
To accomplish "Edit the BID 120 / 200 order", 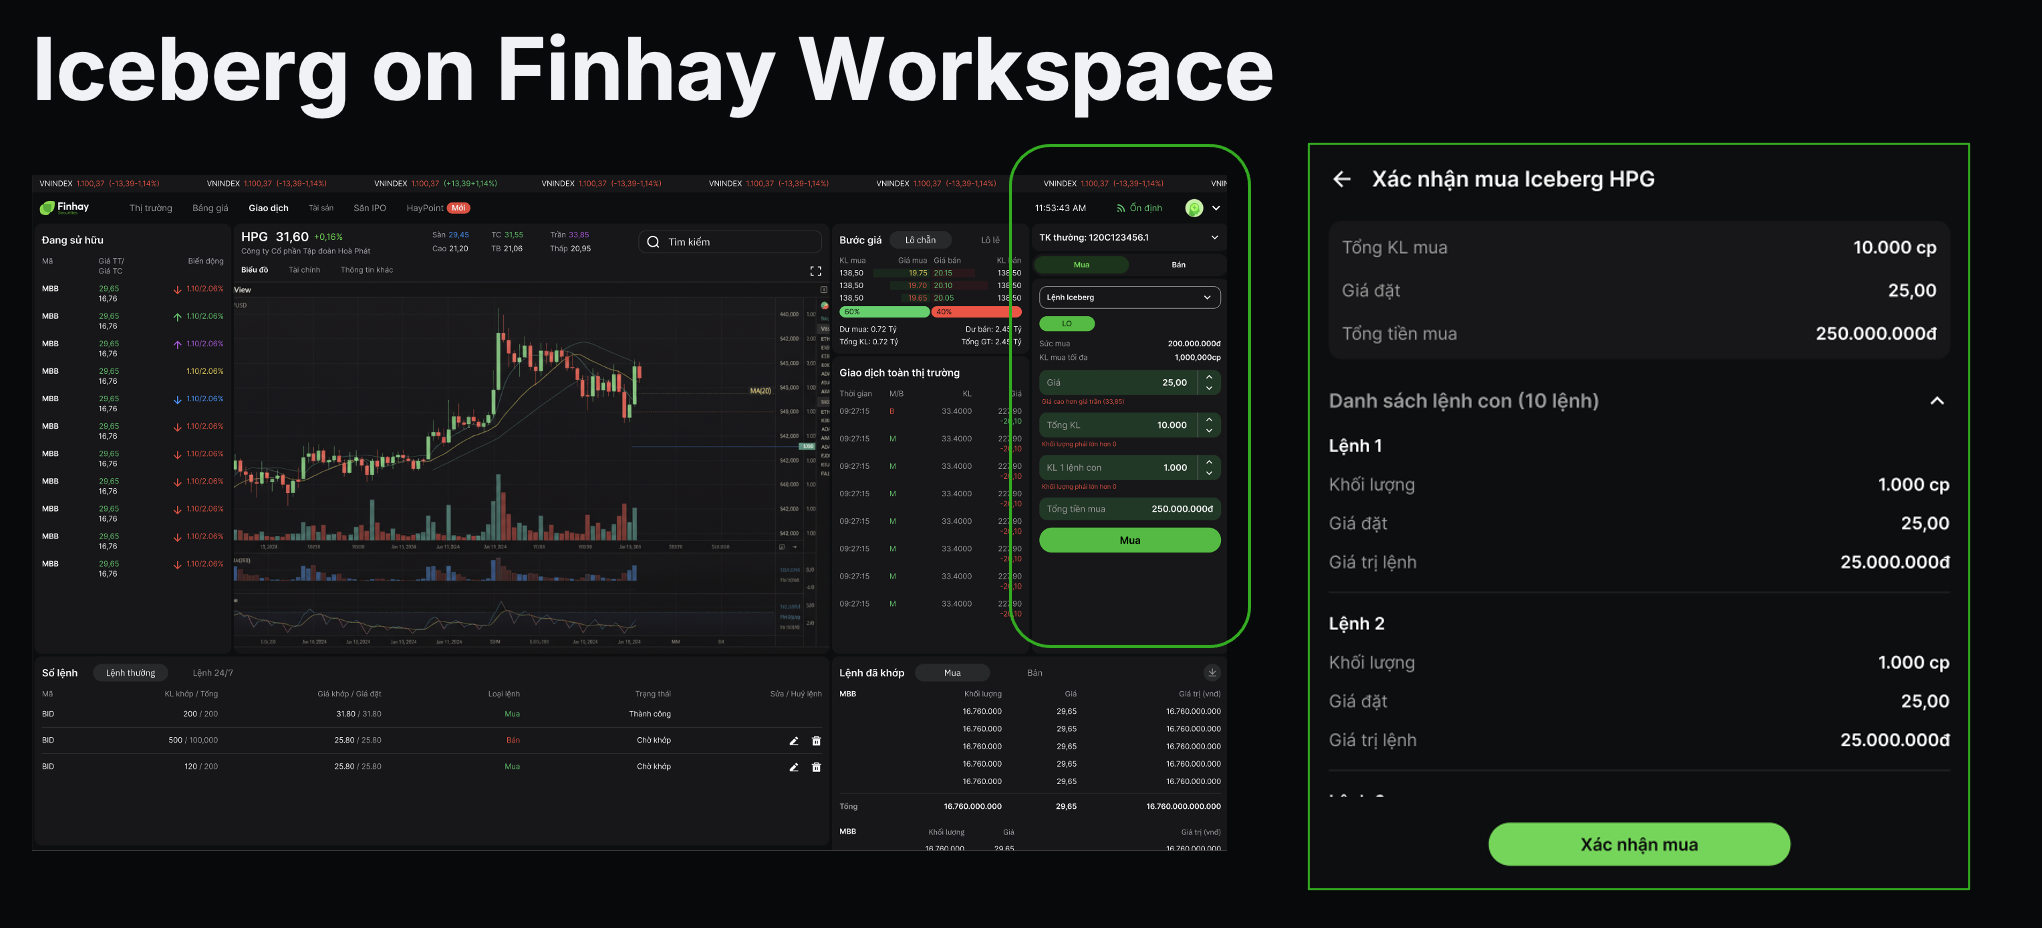I will point(793,767).
